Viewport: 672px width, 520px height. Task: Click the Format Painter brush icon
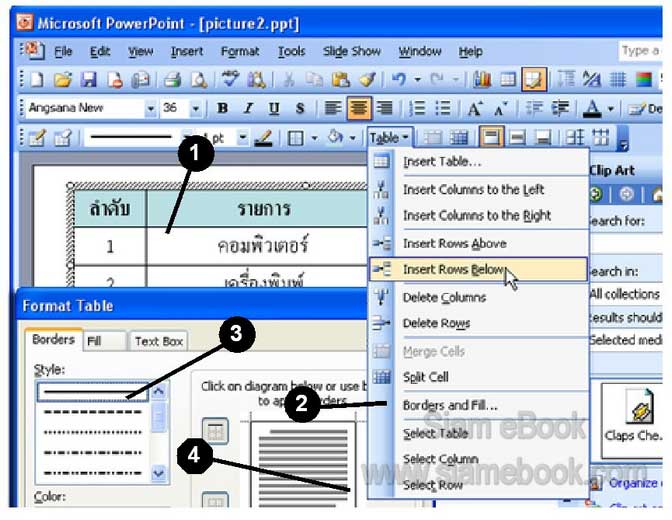pyautogui.click(x=367, y=80)
